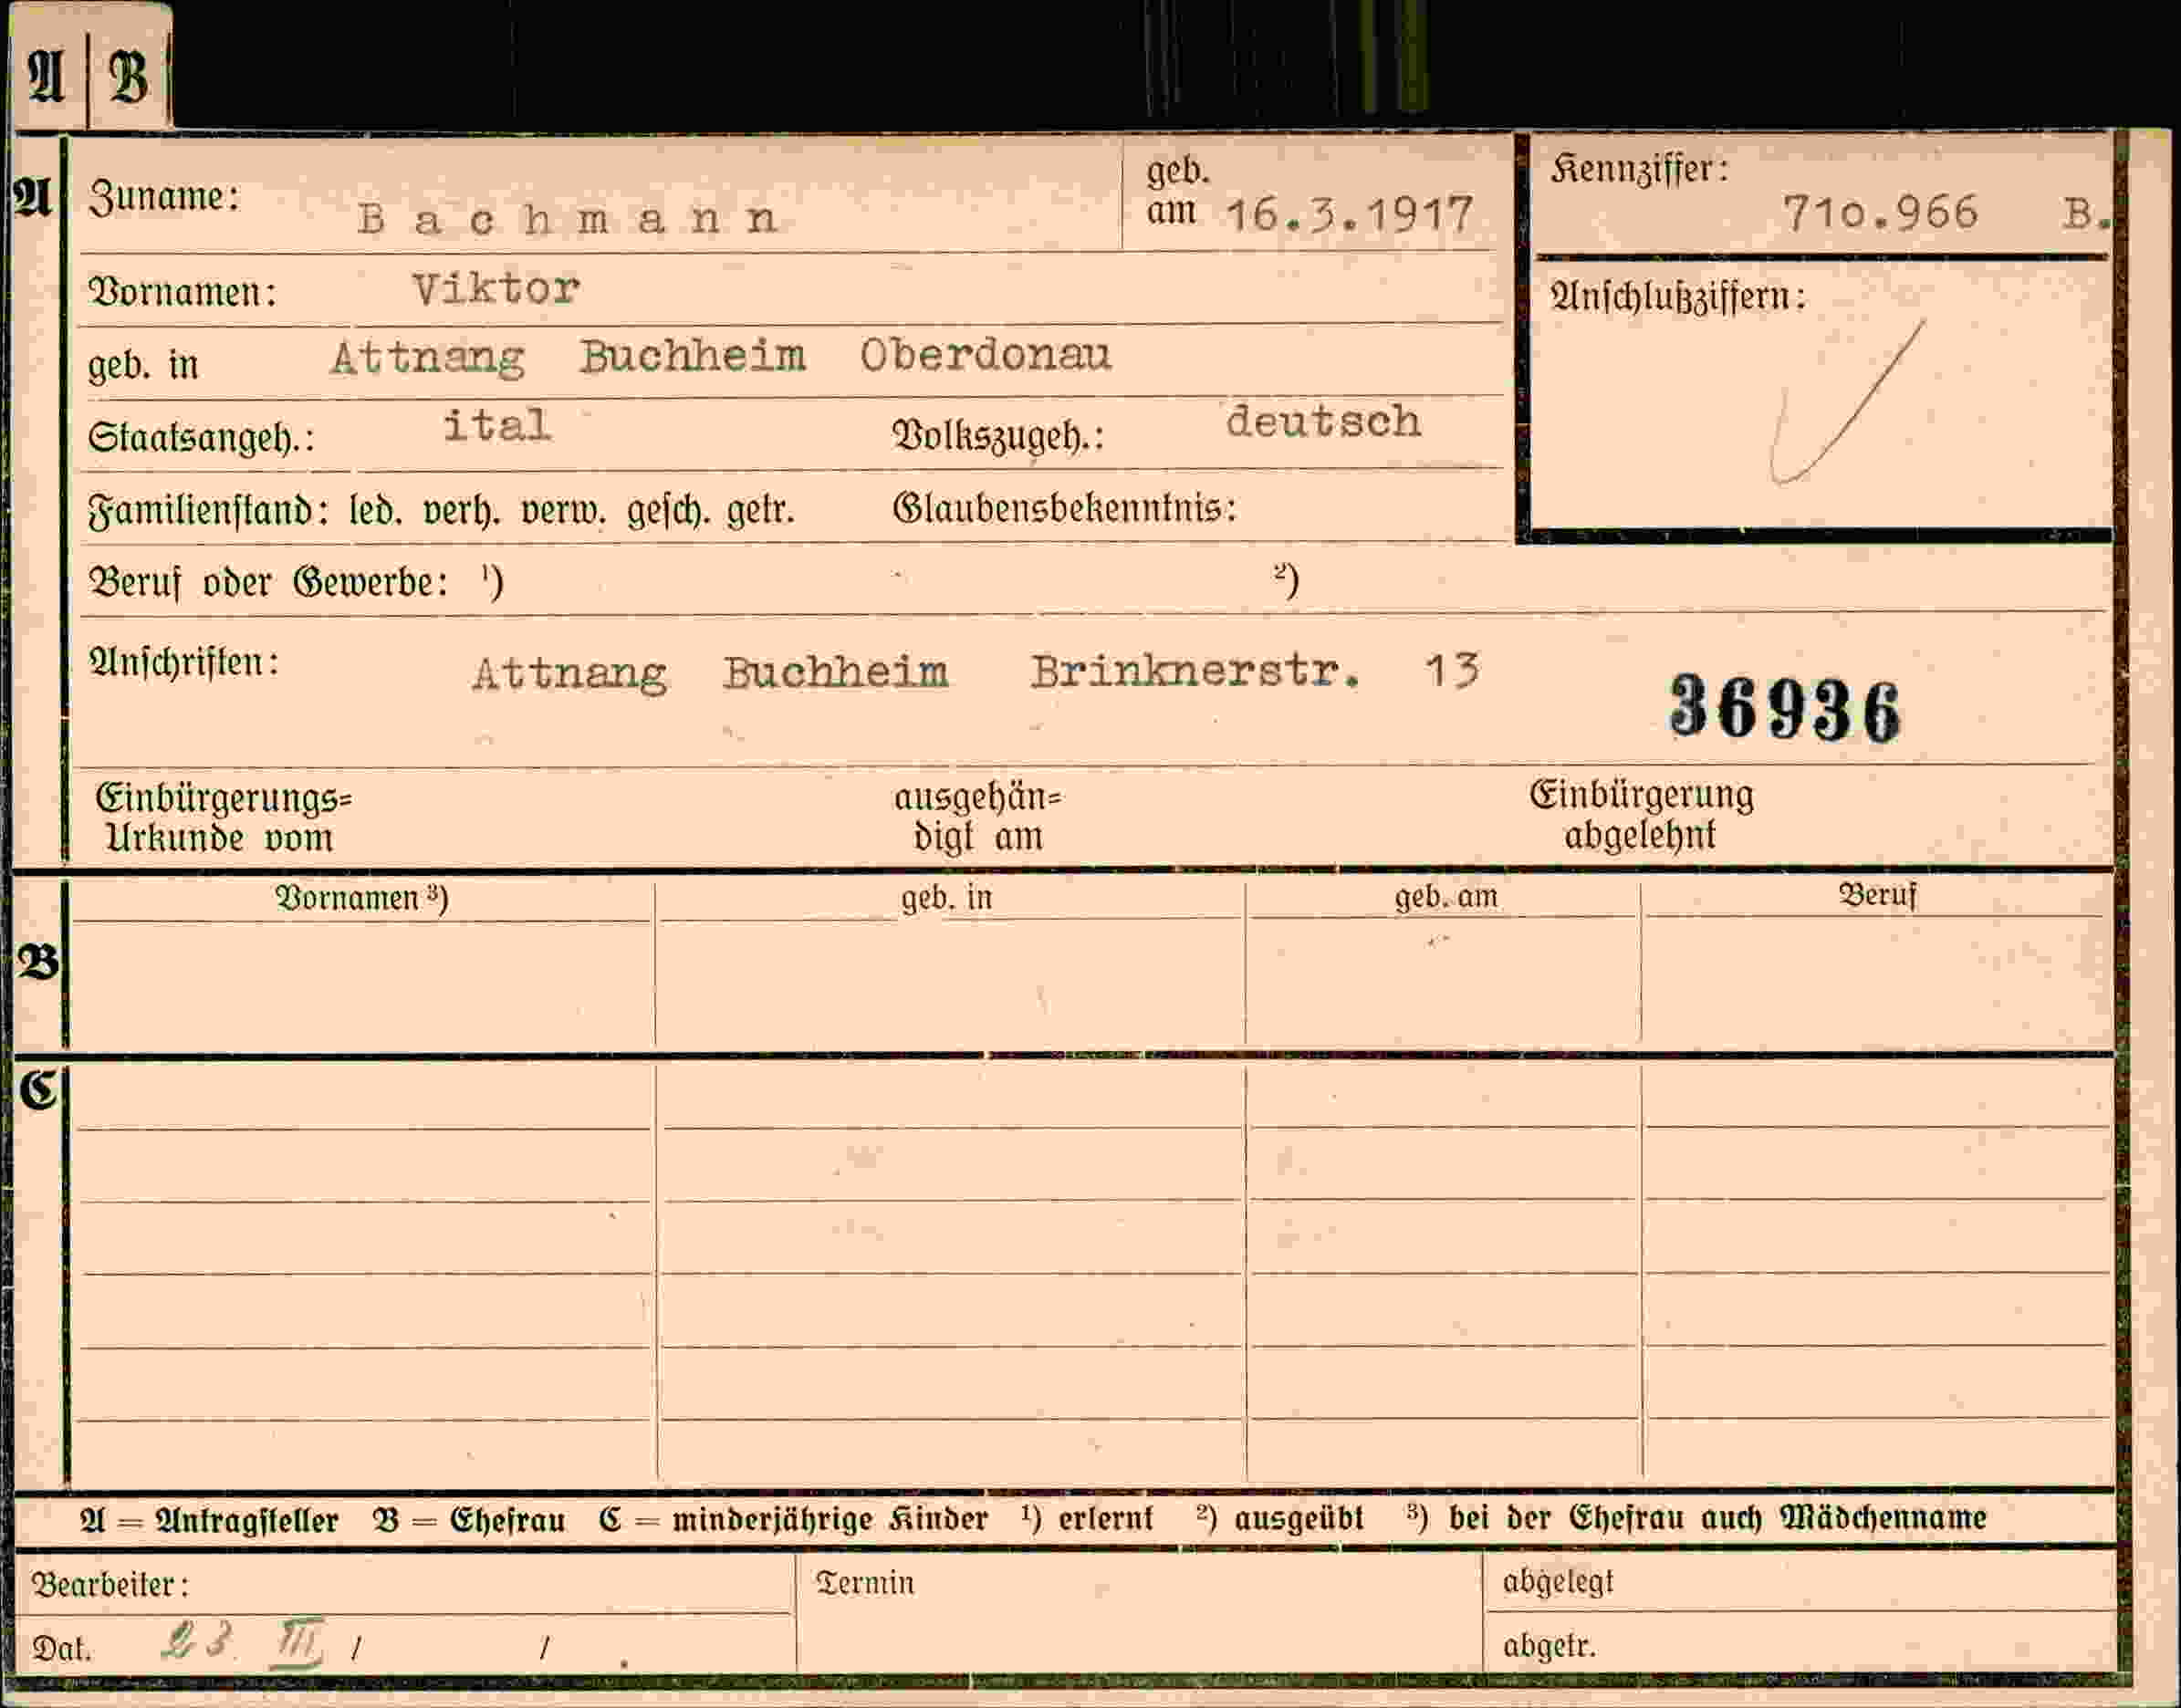Image resolution: width=2181 pixels, height=1708 pixels.
Task: Click the handwritten checkmark under Anschlußziffern
Action: [x=1846, y=403]
